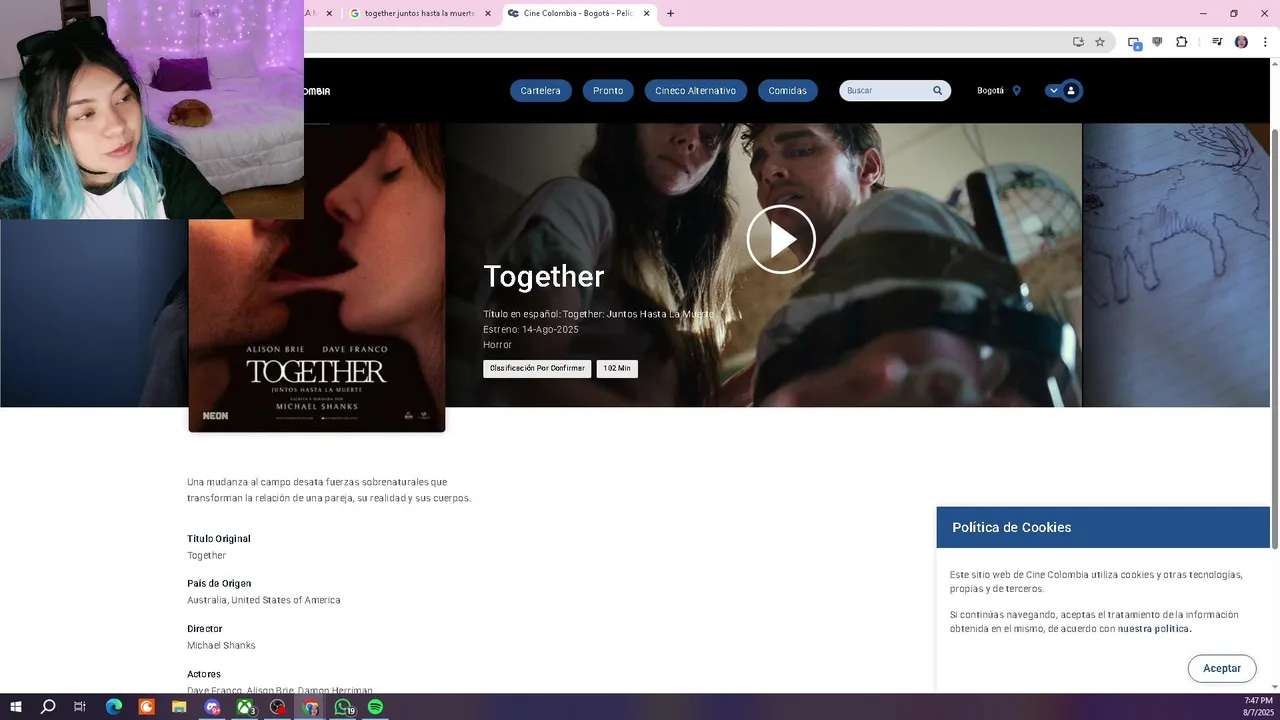The width and height of the screenshot is (1280, 720).
Task: Launch Microsoft Edge from the taskbar
Action: tap(113, 707)
